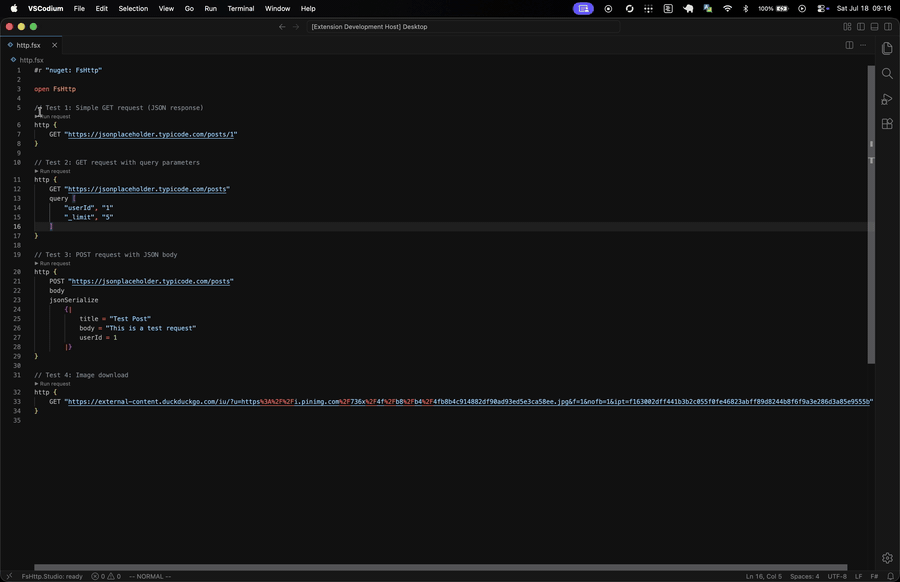Click the vertical scrollbar of the editor

click(871, 214)
